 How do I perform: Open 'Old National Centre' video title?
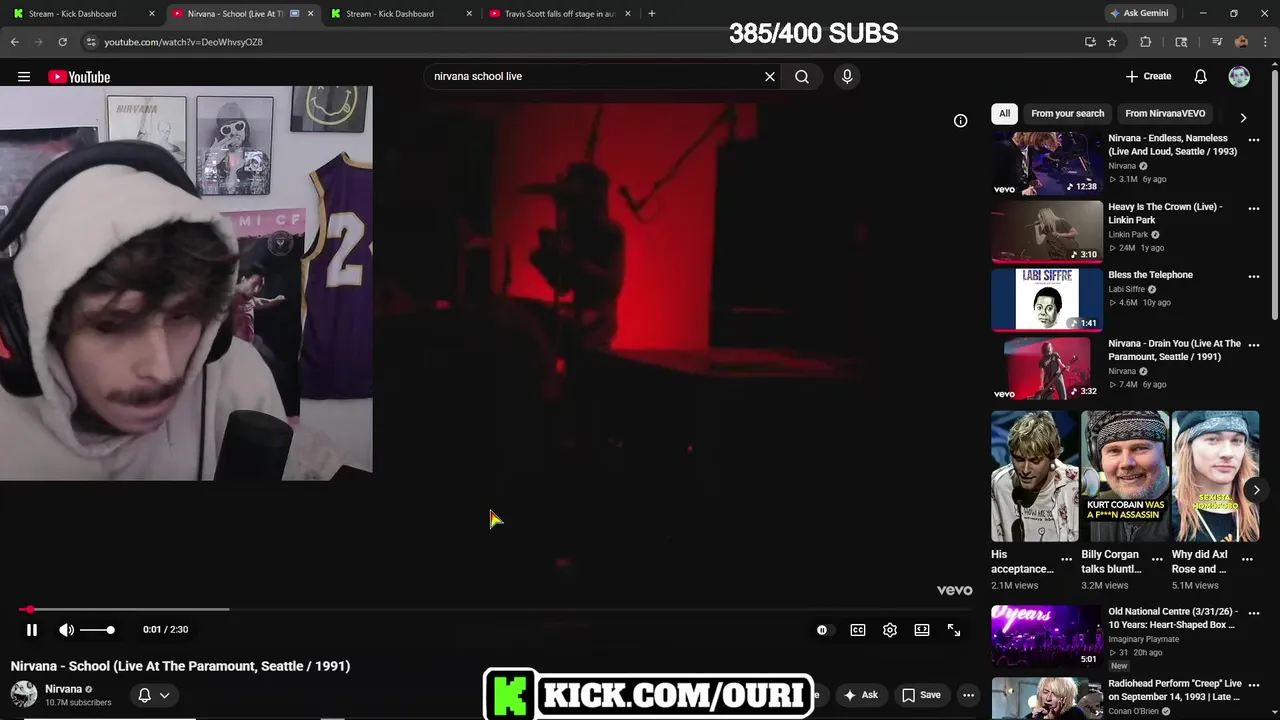(x=1173, y=618)
